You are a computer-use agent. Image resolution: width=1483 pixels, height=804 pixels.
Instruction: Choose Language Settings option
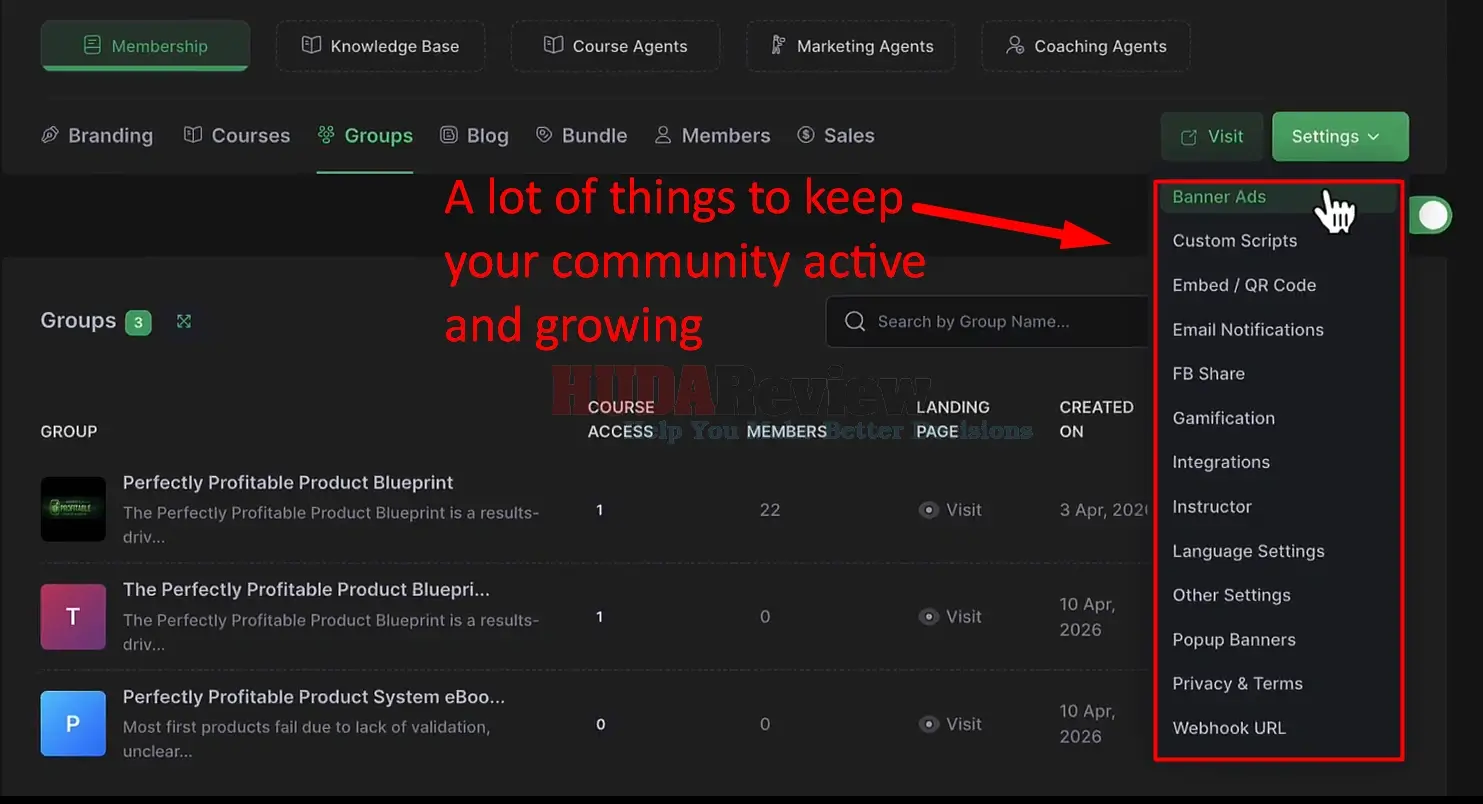click(1248, 551)
